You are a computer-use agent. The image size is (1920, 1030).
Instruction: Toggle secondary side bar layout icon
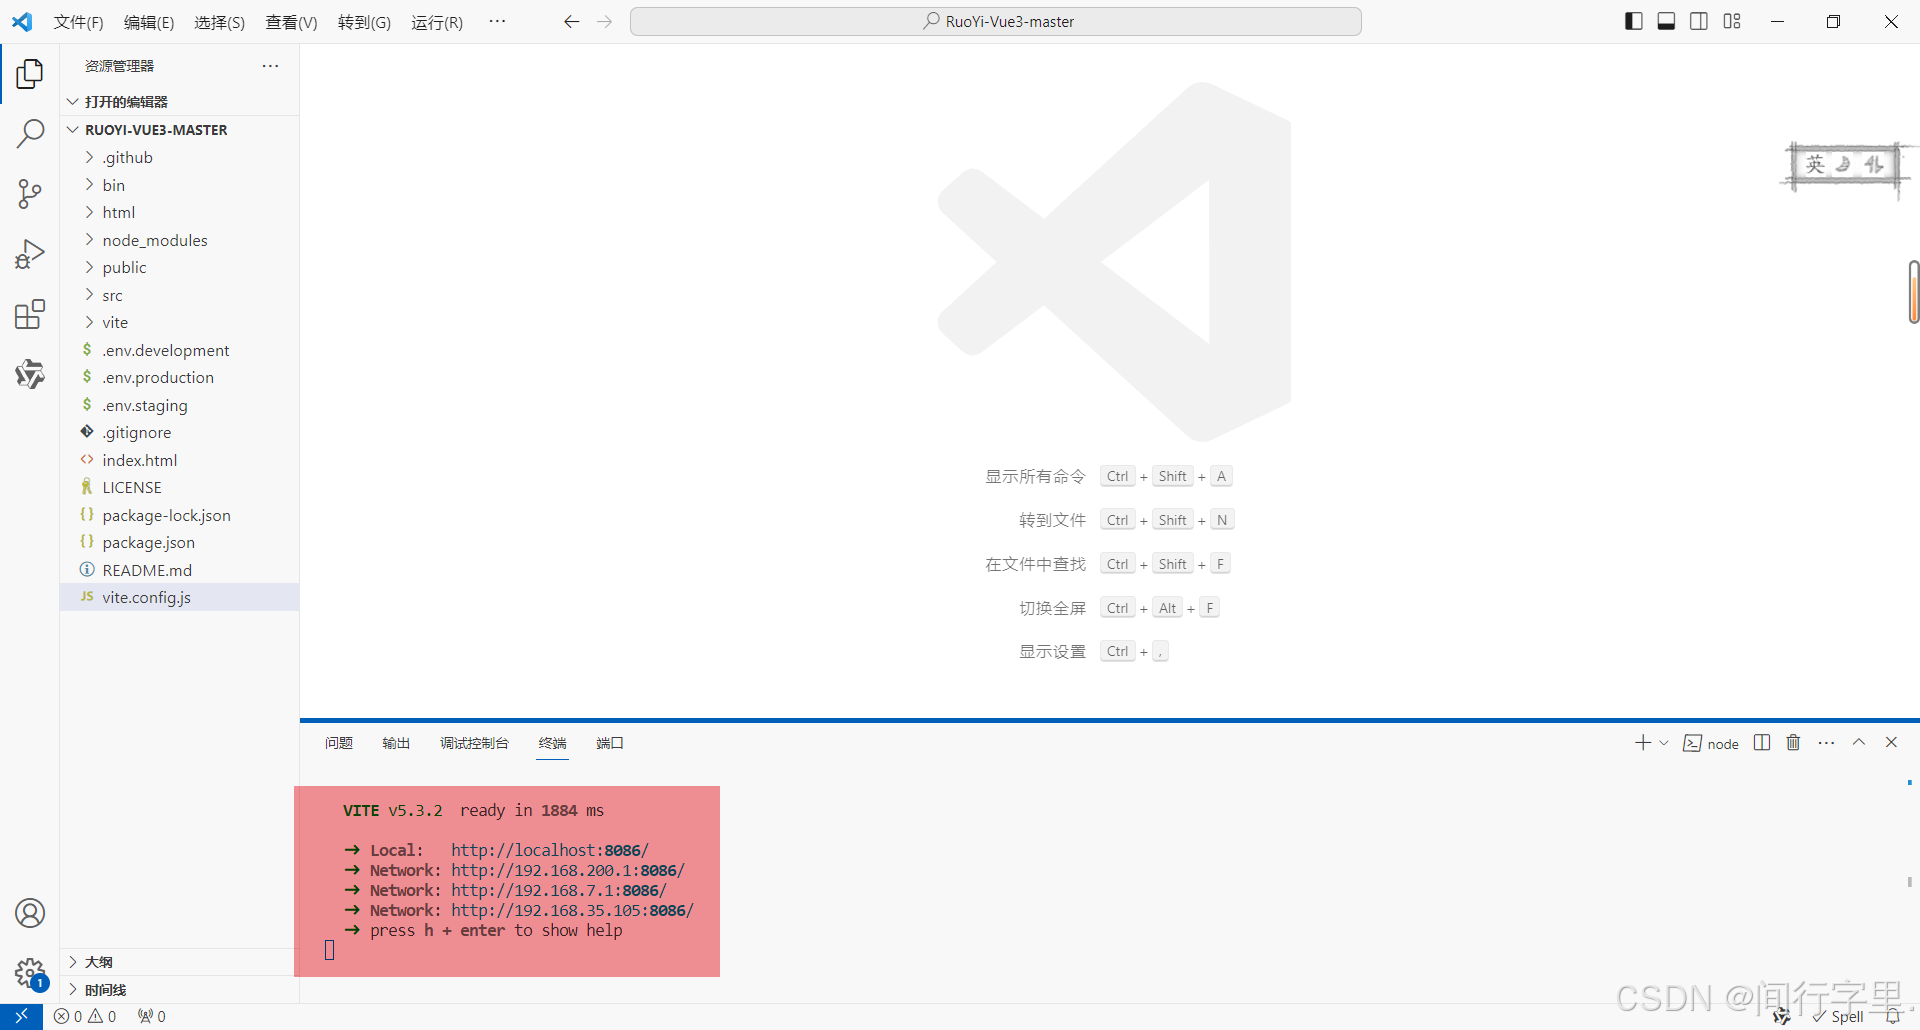pyautogui.click(x=1699, y=21)
